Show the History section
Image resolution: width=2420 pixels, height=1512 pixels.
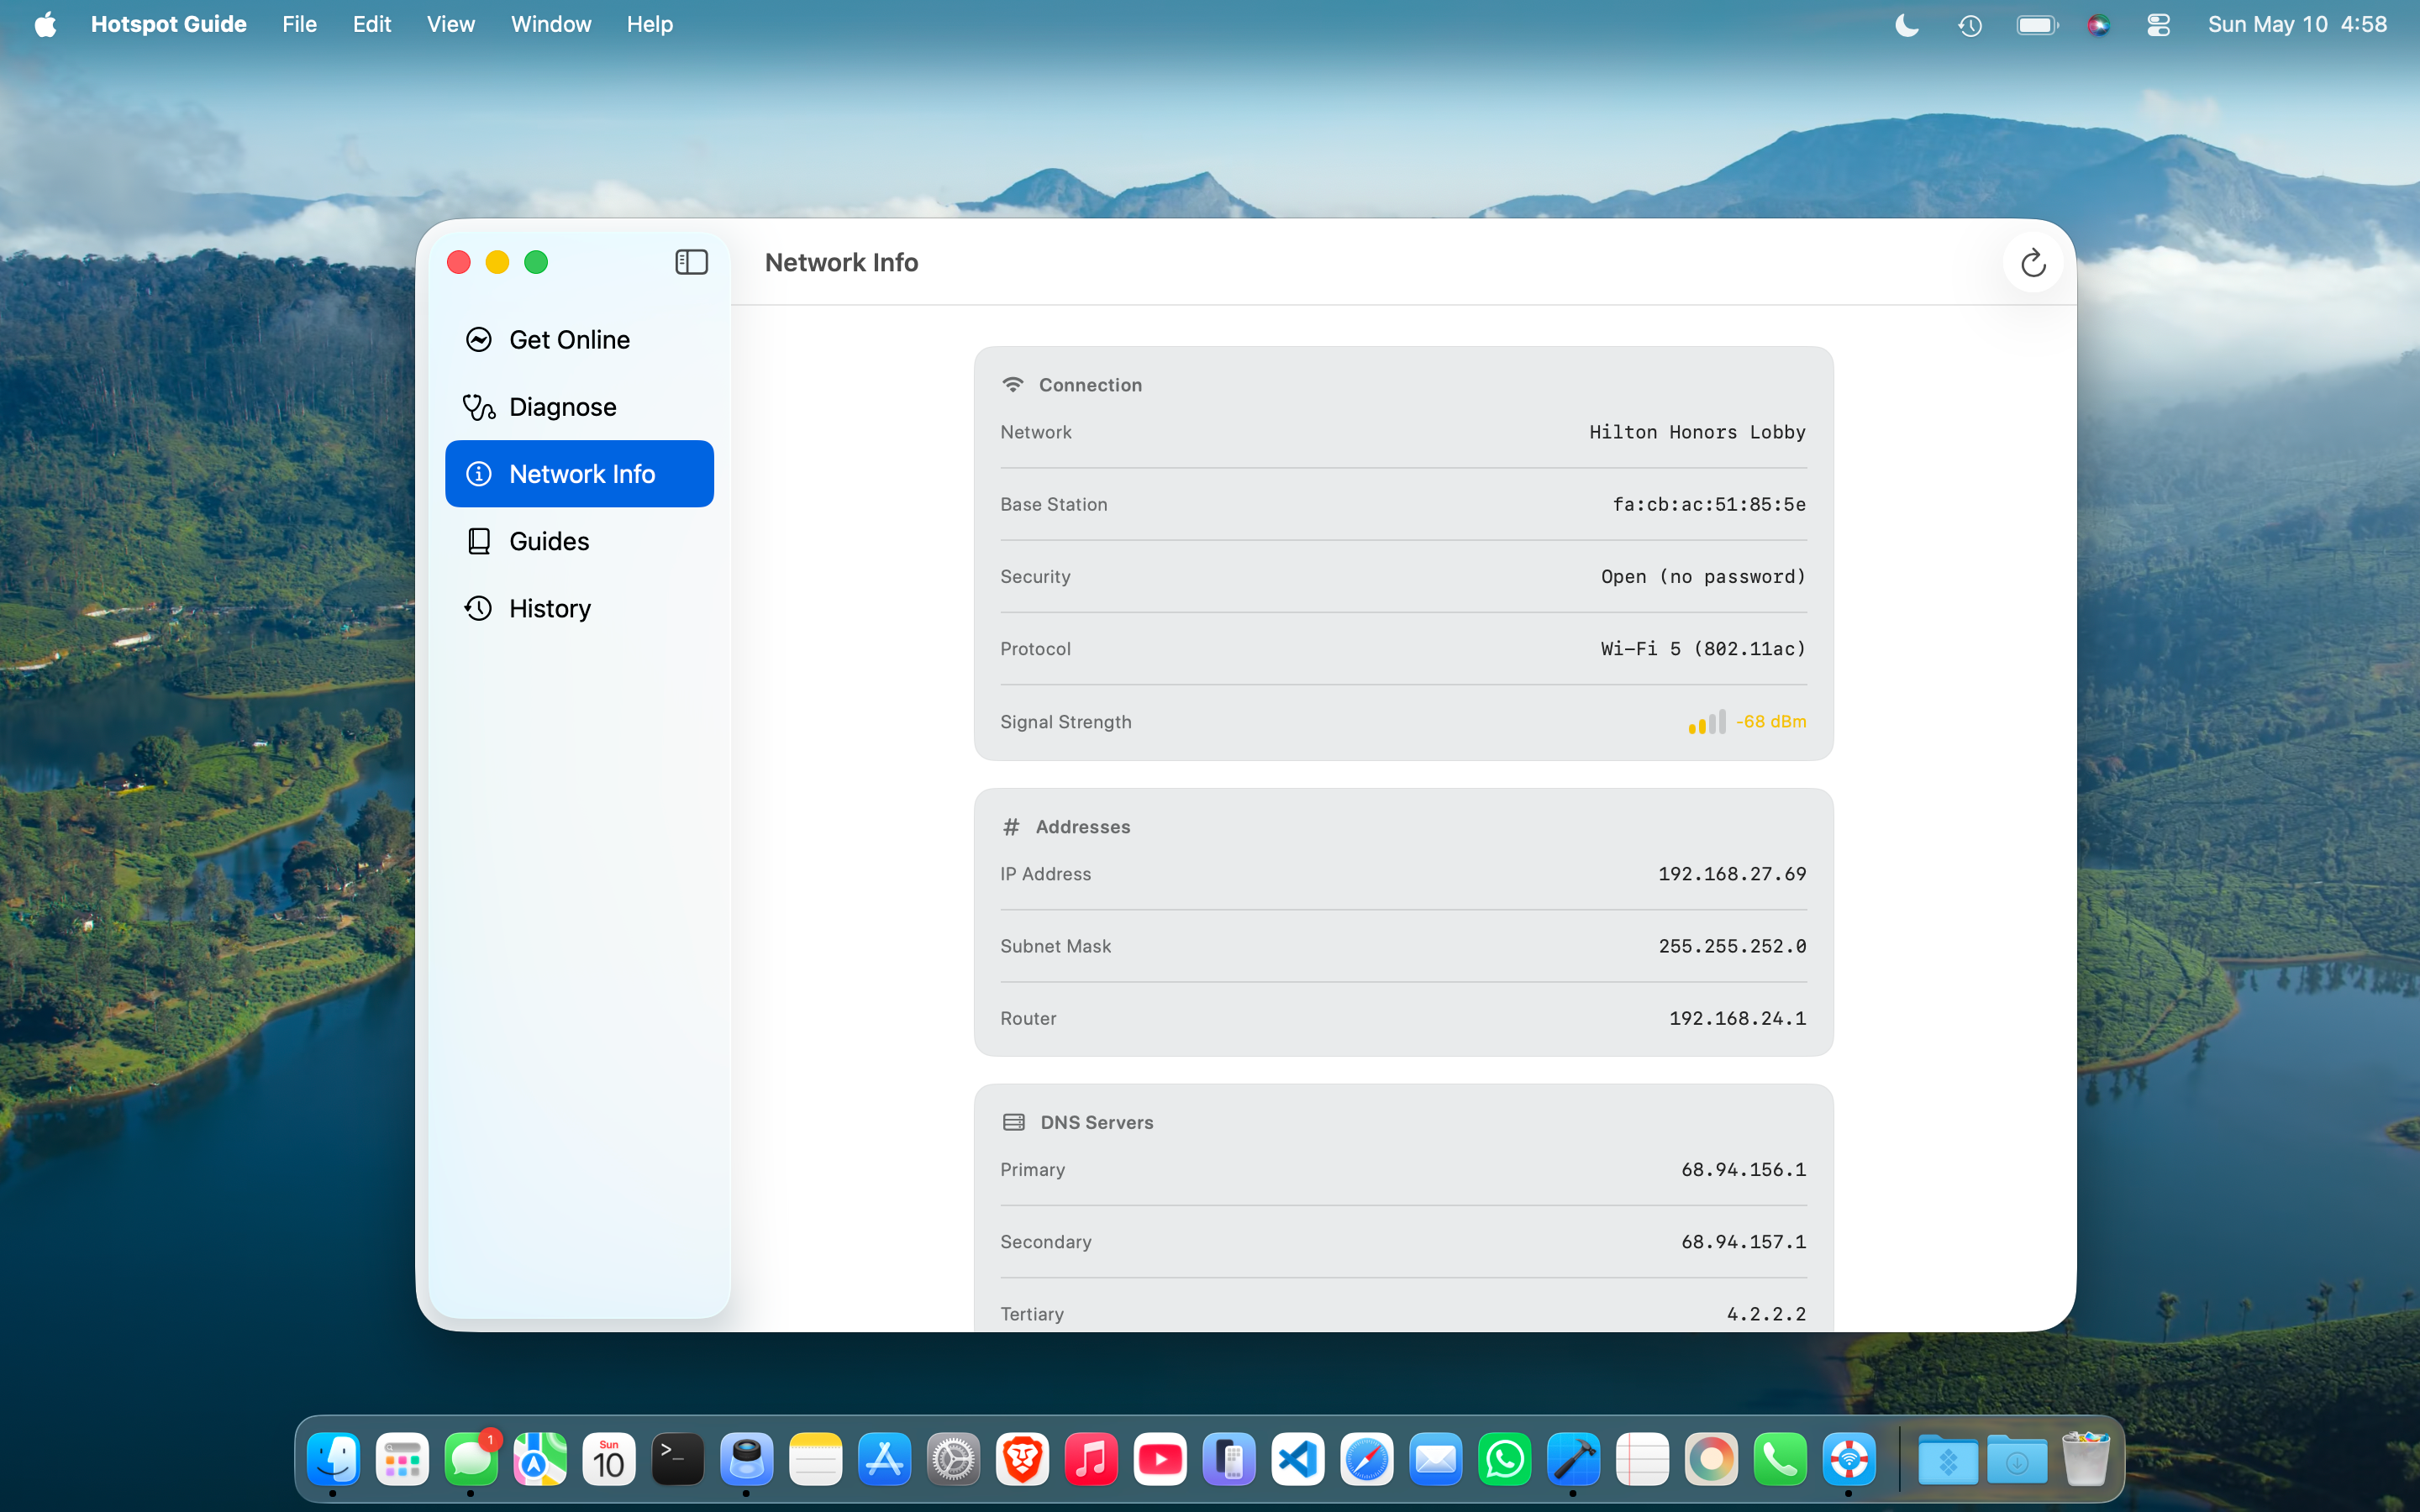(579, 608)
